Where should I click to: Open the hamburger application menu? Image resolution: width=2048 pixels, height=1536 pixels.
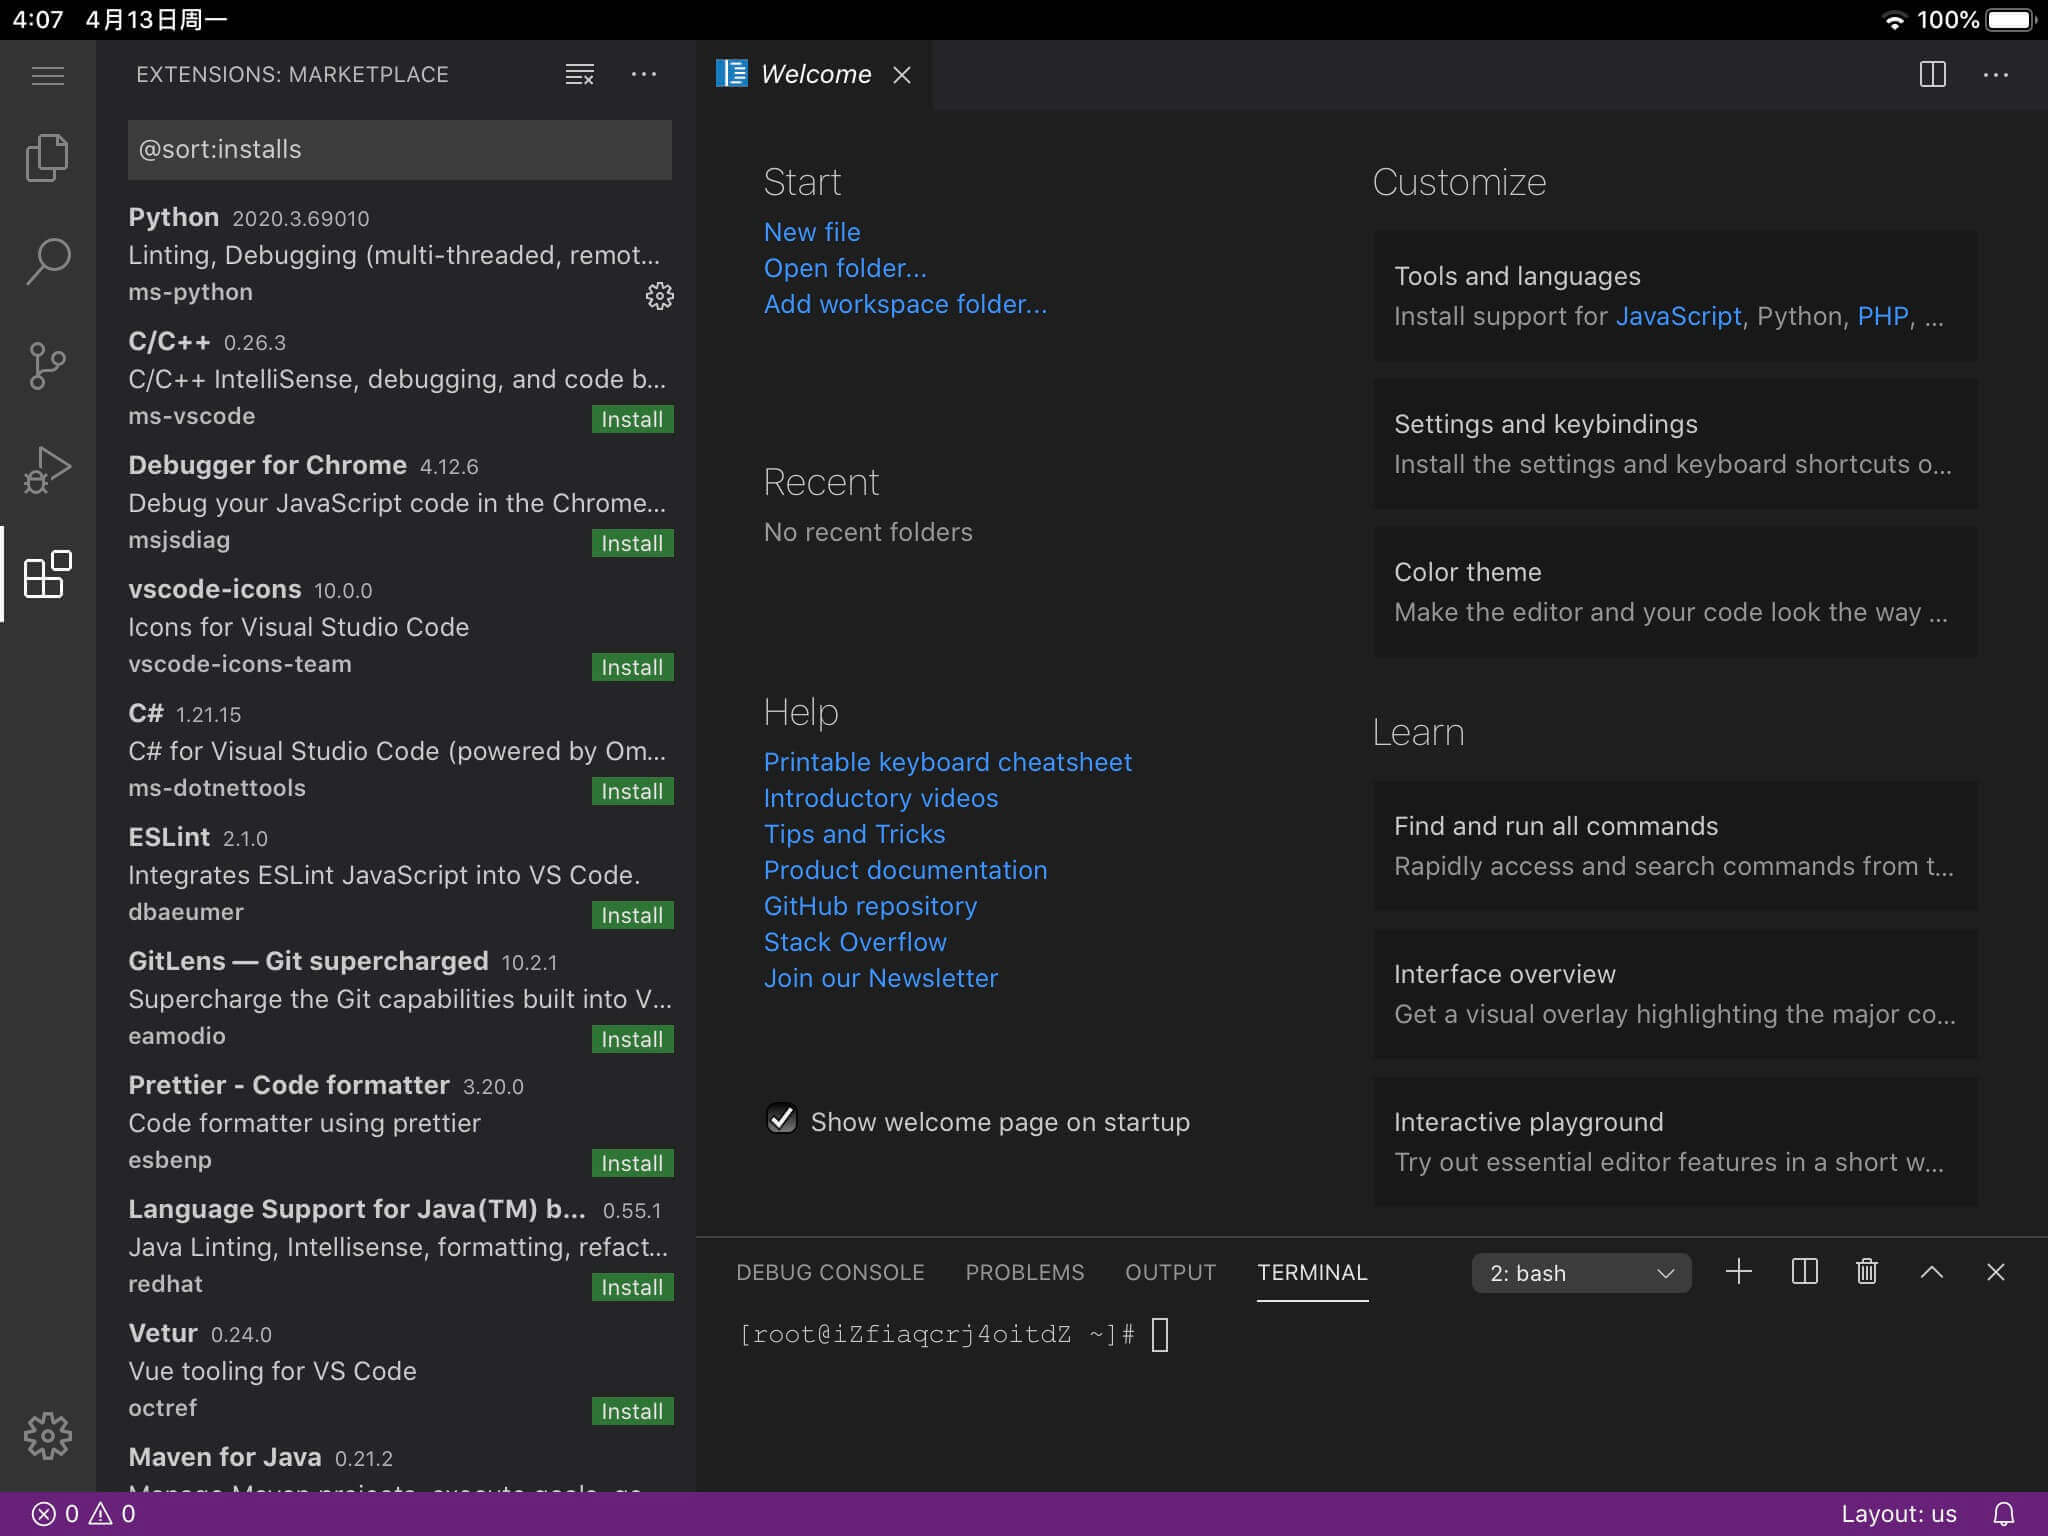[47, 75]
